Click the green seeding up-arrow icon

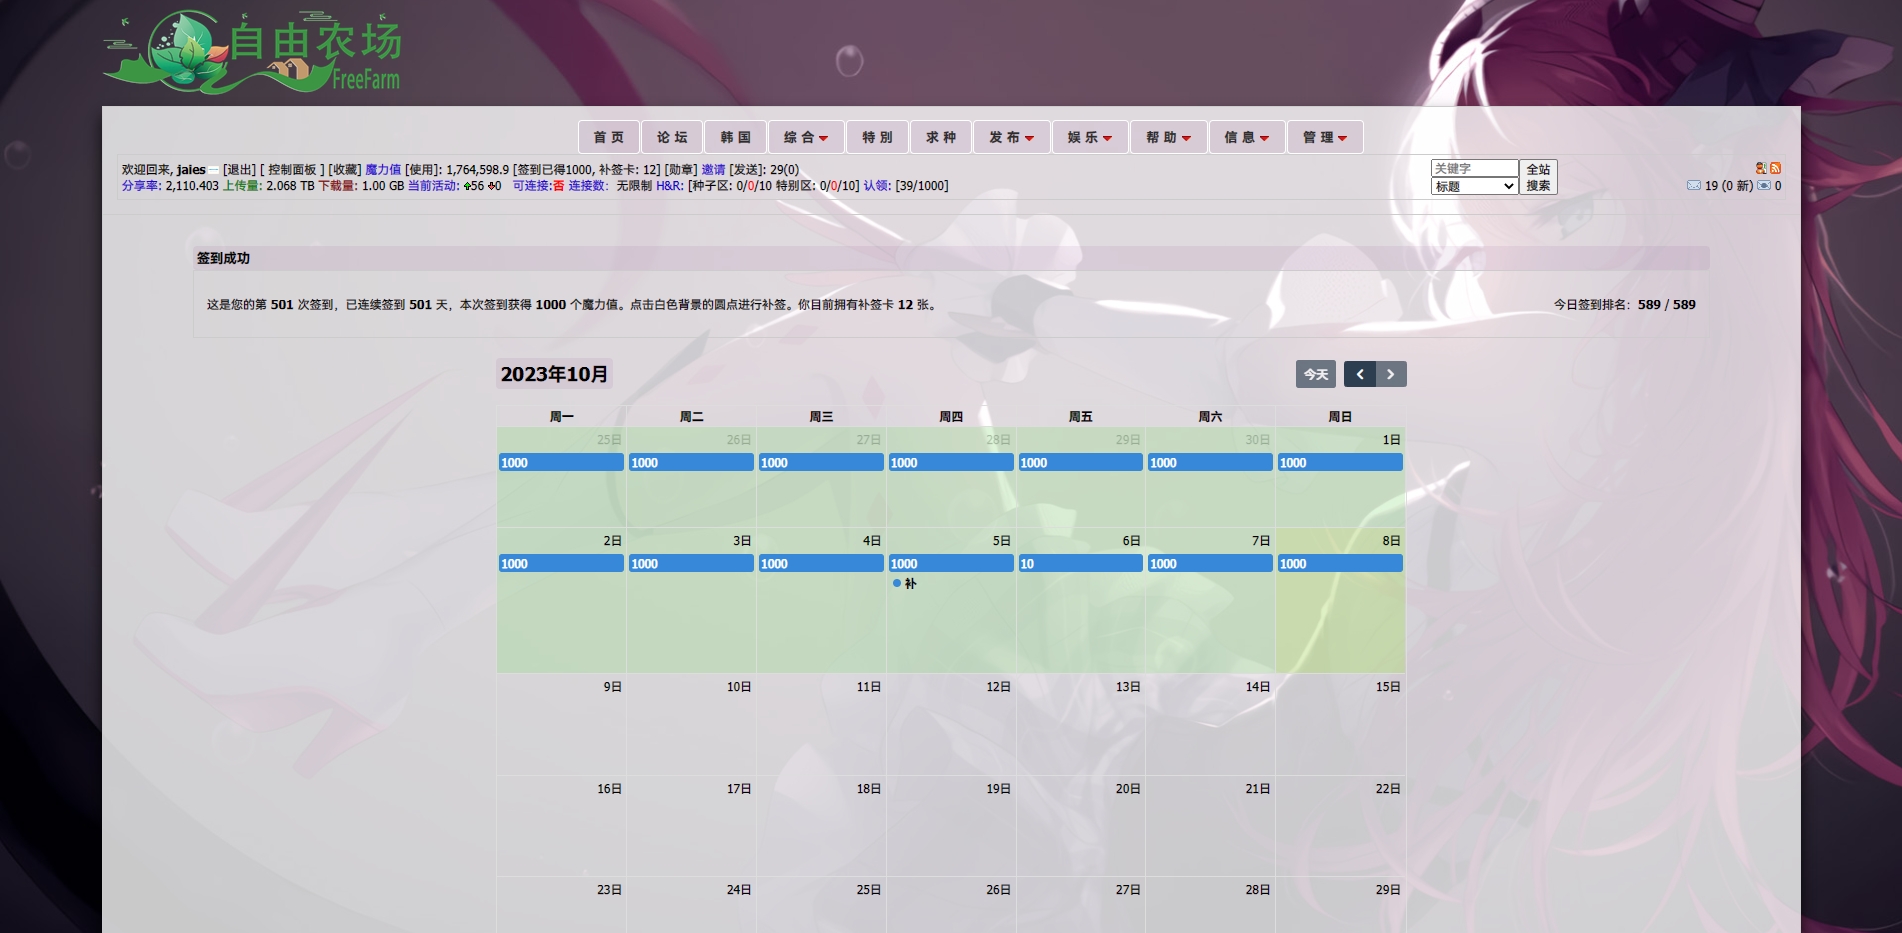click(x=467, y=186)
